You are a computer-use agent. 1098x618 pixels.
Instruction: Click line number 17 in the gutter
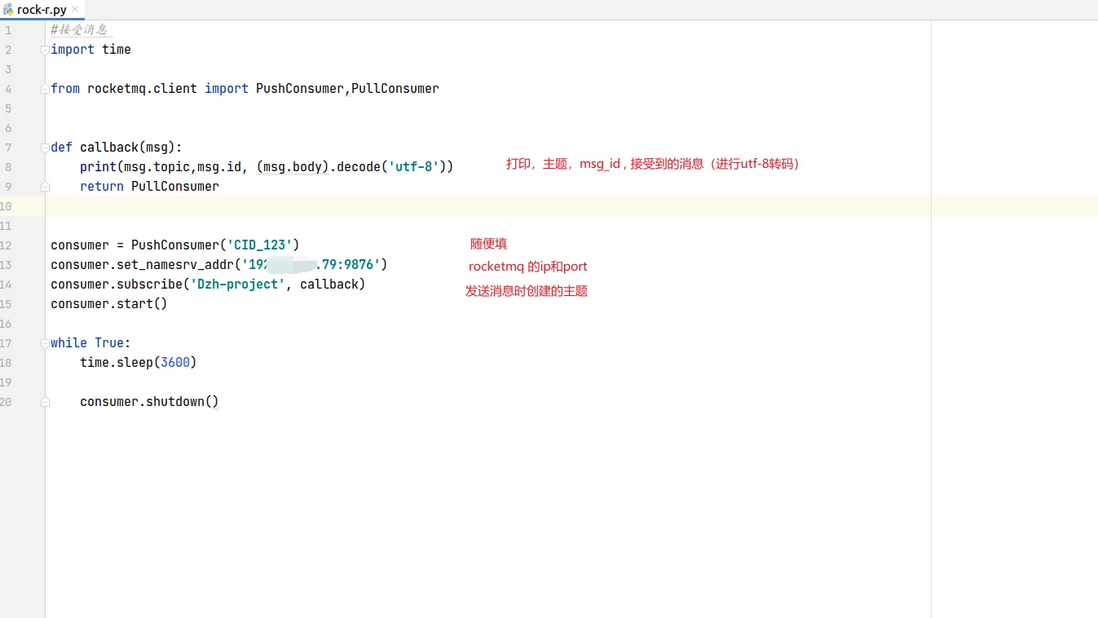tap(6, 343)
